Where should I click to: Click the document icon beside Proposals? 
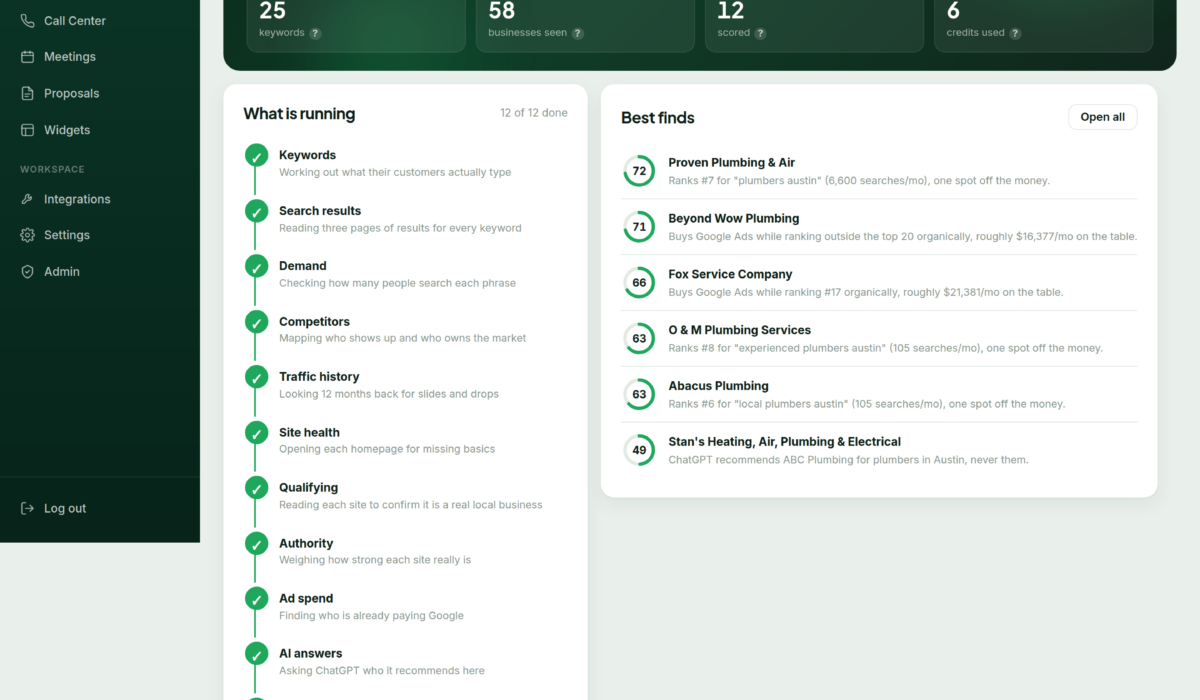[x=27, y=94]
